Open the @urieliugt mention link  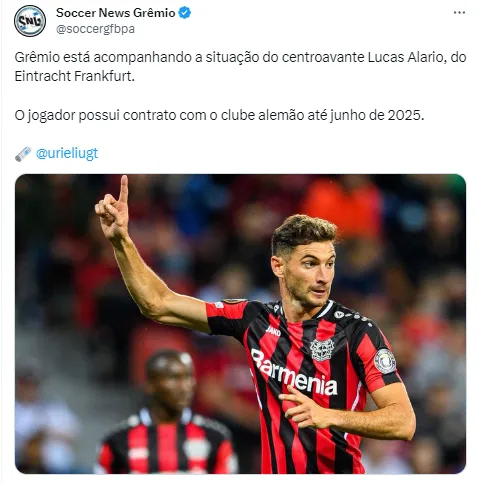pos(67,154)
